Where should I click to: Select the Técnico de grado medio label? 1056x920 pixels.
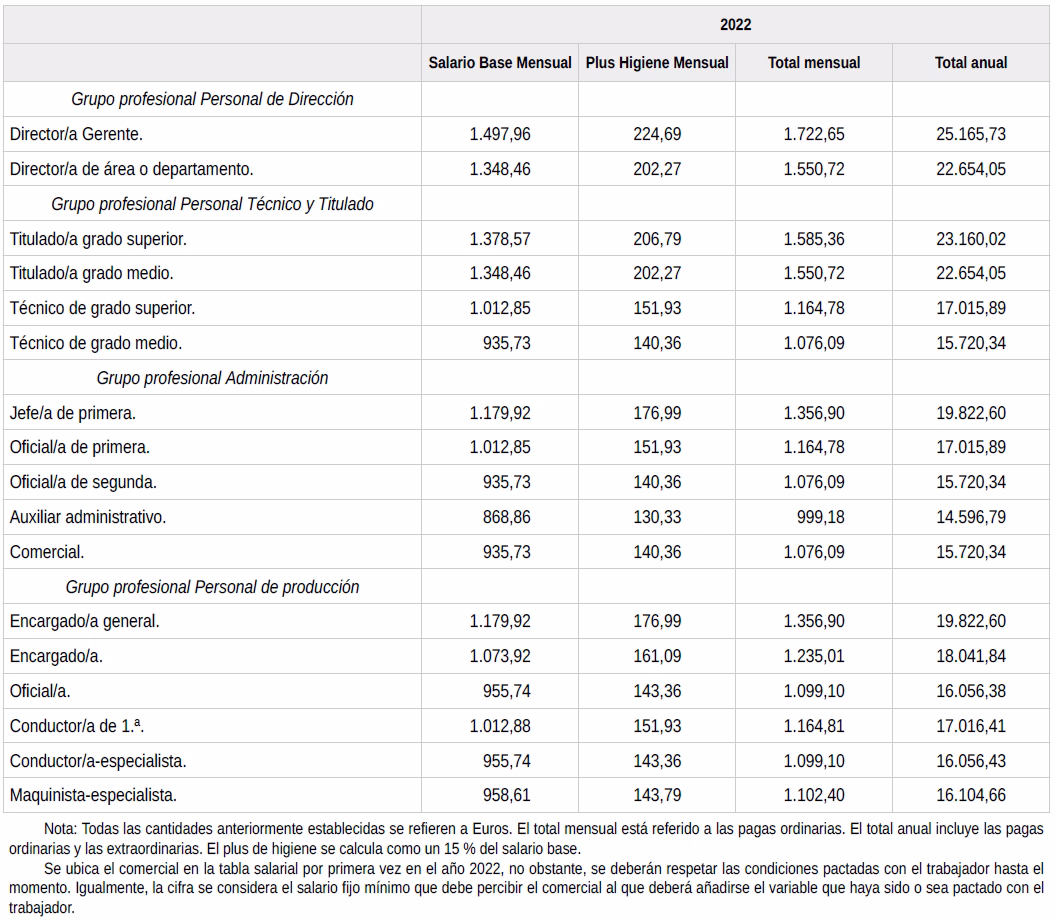click(x=96, y=343)
